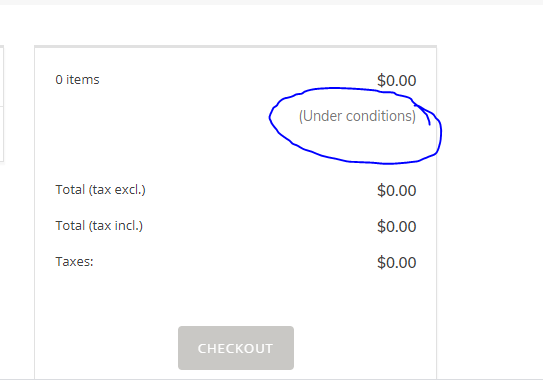Select the "0 items" label
The height and width of the screenshot is (387, 543).
click(77, 80)
